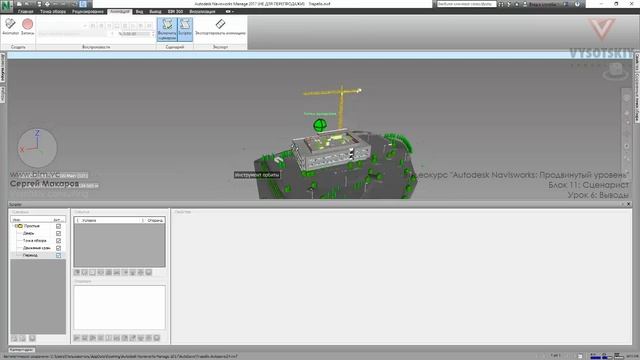
Task: Toggle the Enable Scripts ribbon button
Action: 167,29
